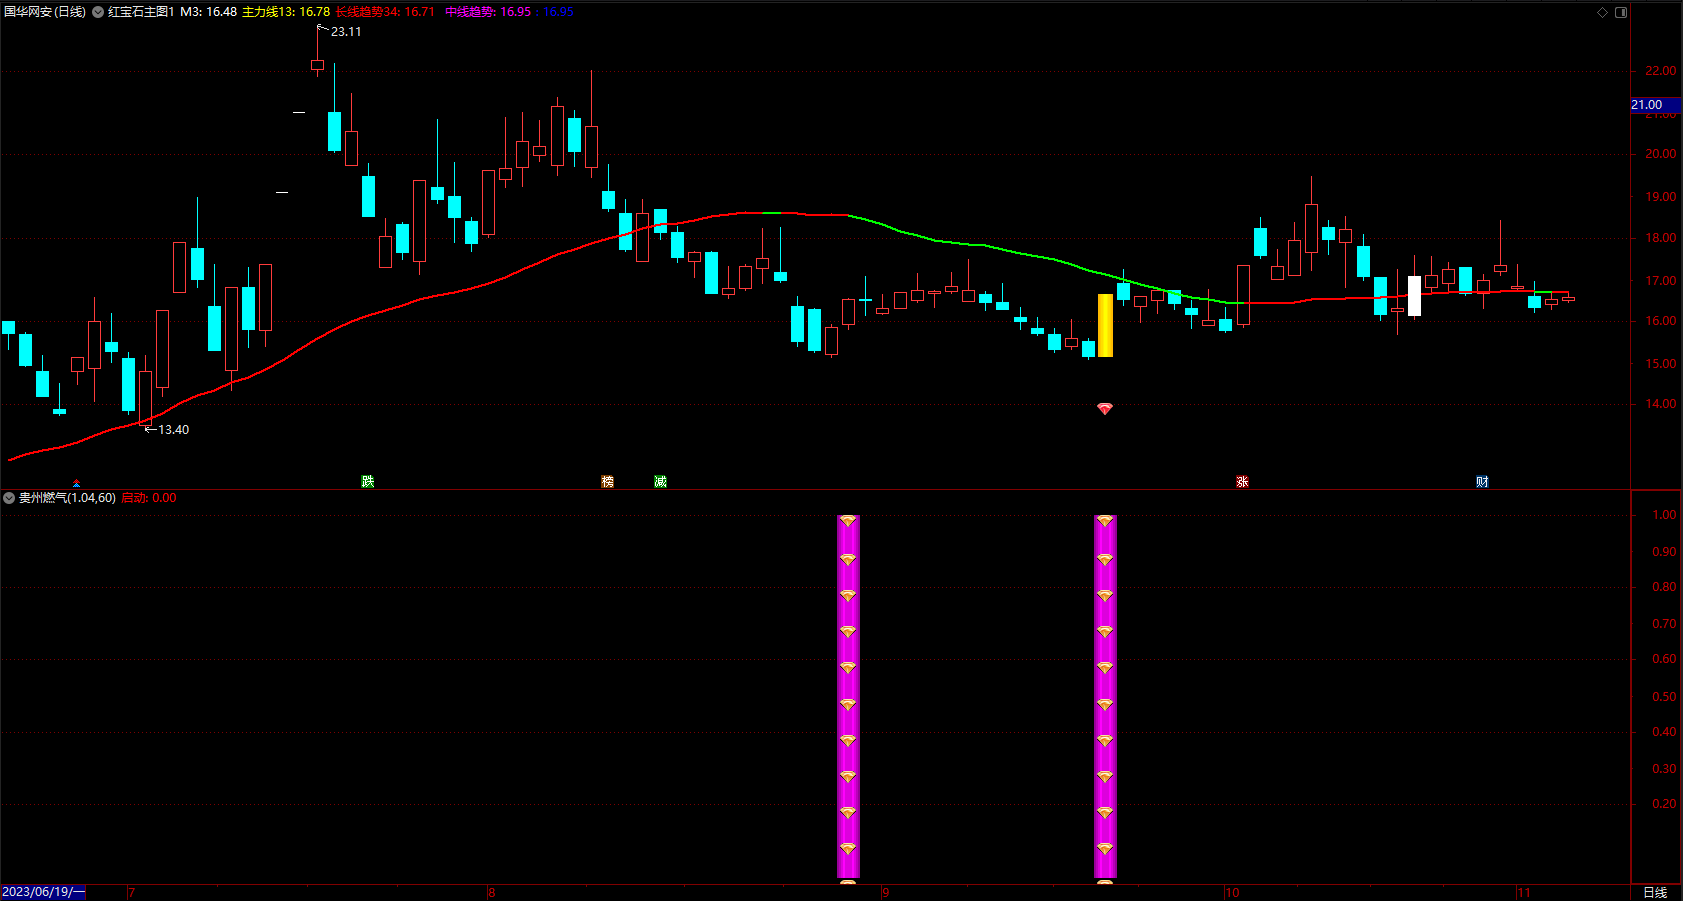Image resolution: width=1683 pixels, height=901 pixels.
Task: Click the 减 event marker icon
Action: (660, 482)
